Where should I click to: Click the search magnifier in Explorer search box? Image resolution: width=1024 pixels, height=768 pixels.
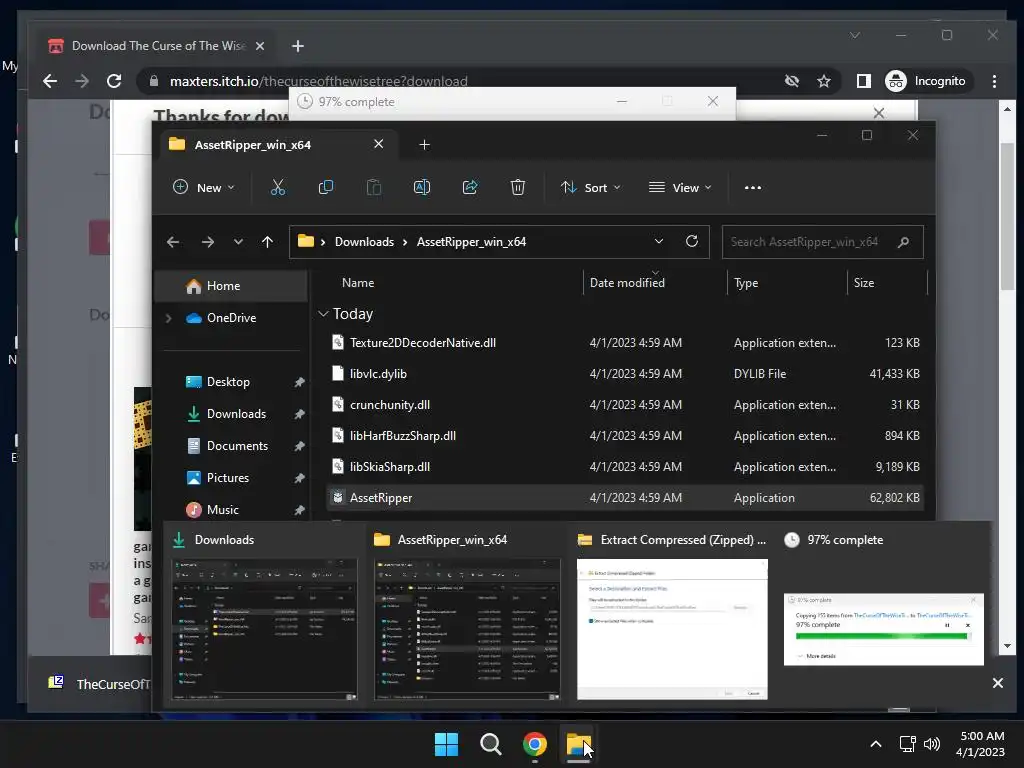903,242
